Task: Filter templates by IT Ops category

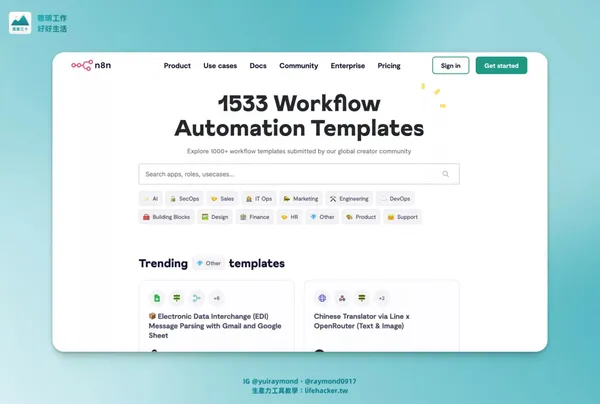Action: (259, 199)
